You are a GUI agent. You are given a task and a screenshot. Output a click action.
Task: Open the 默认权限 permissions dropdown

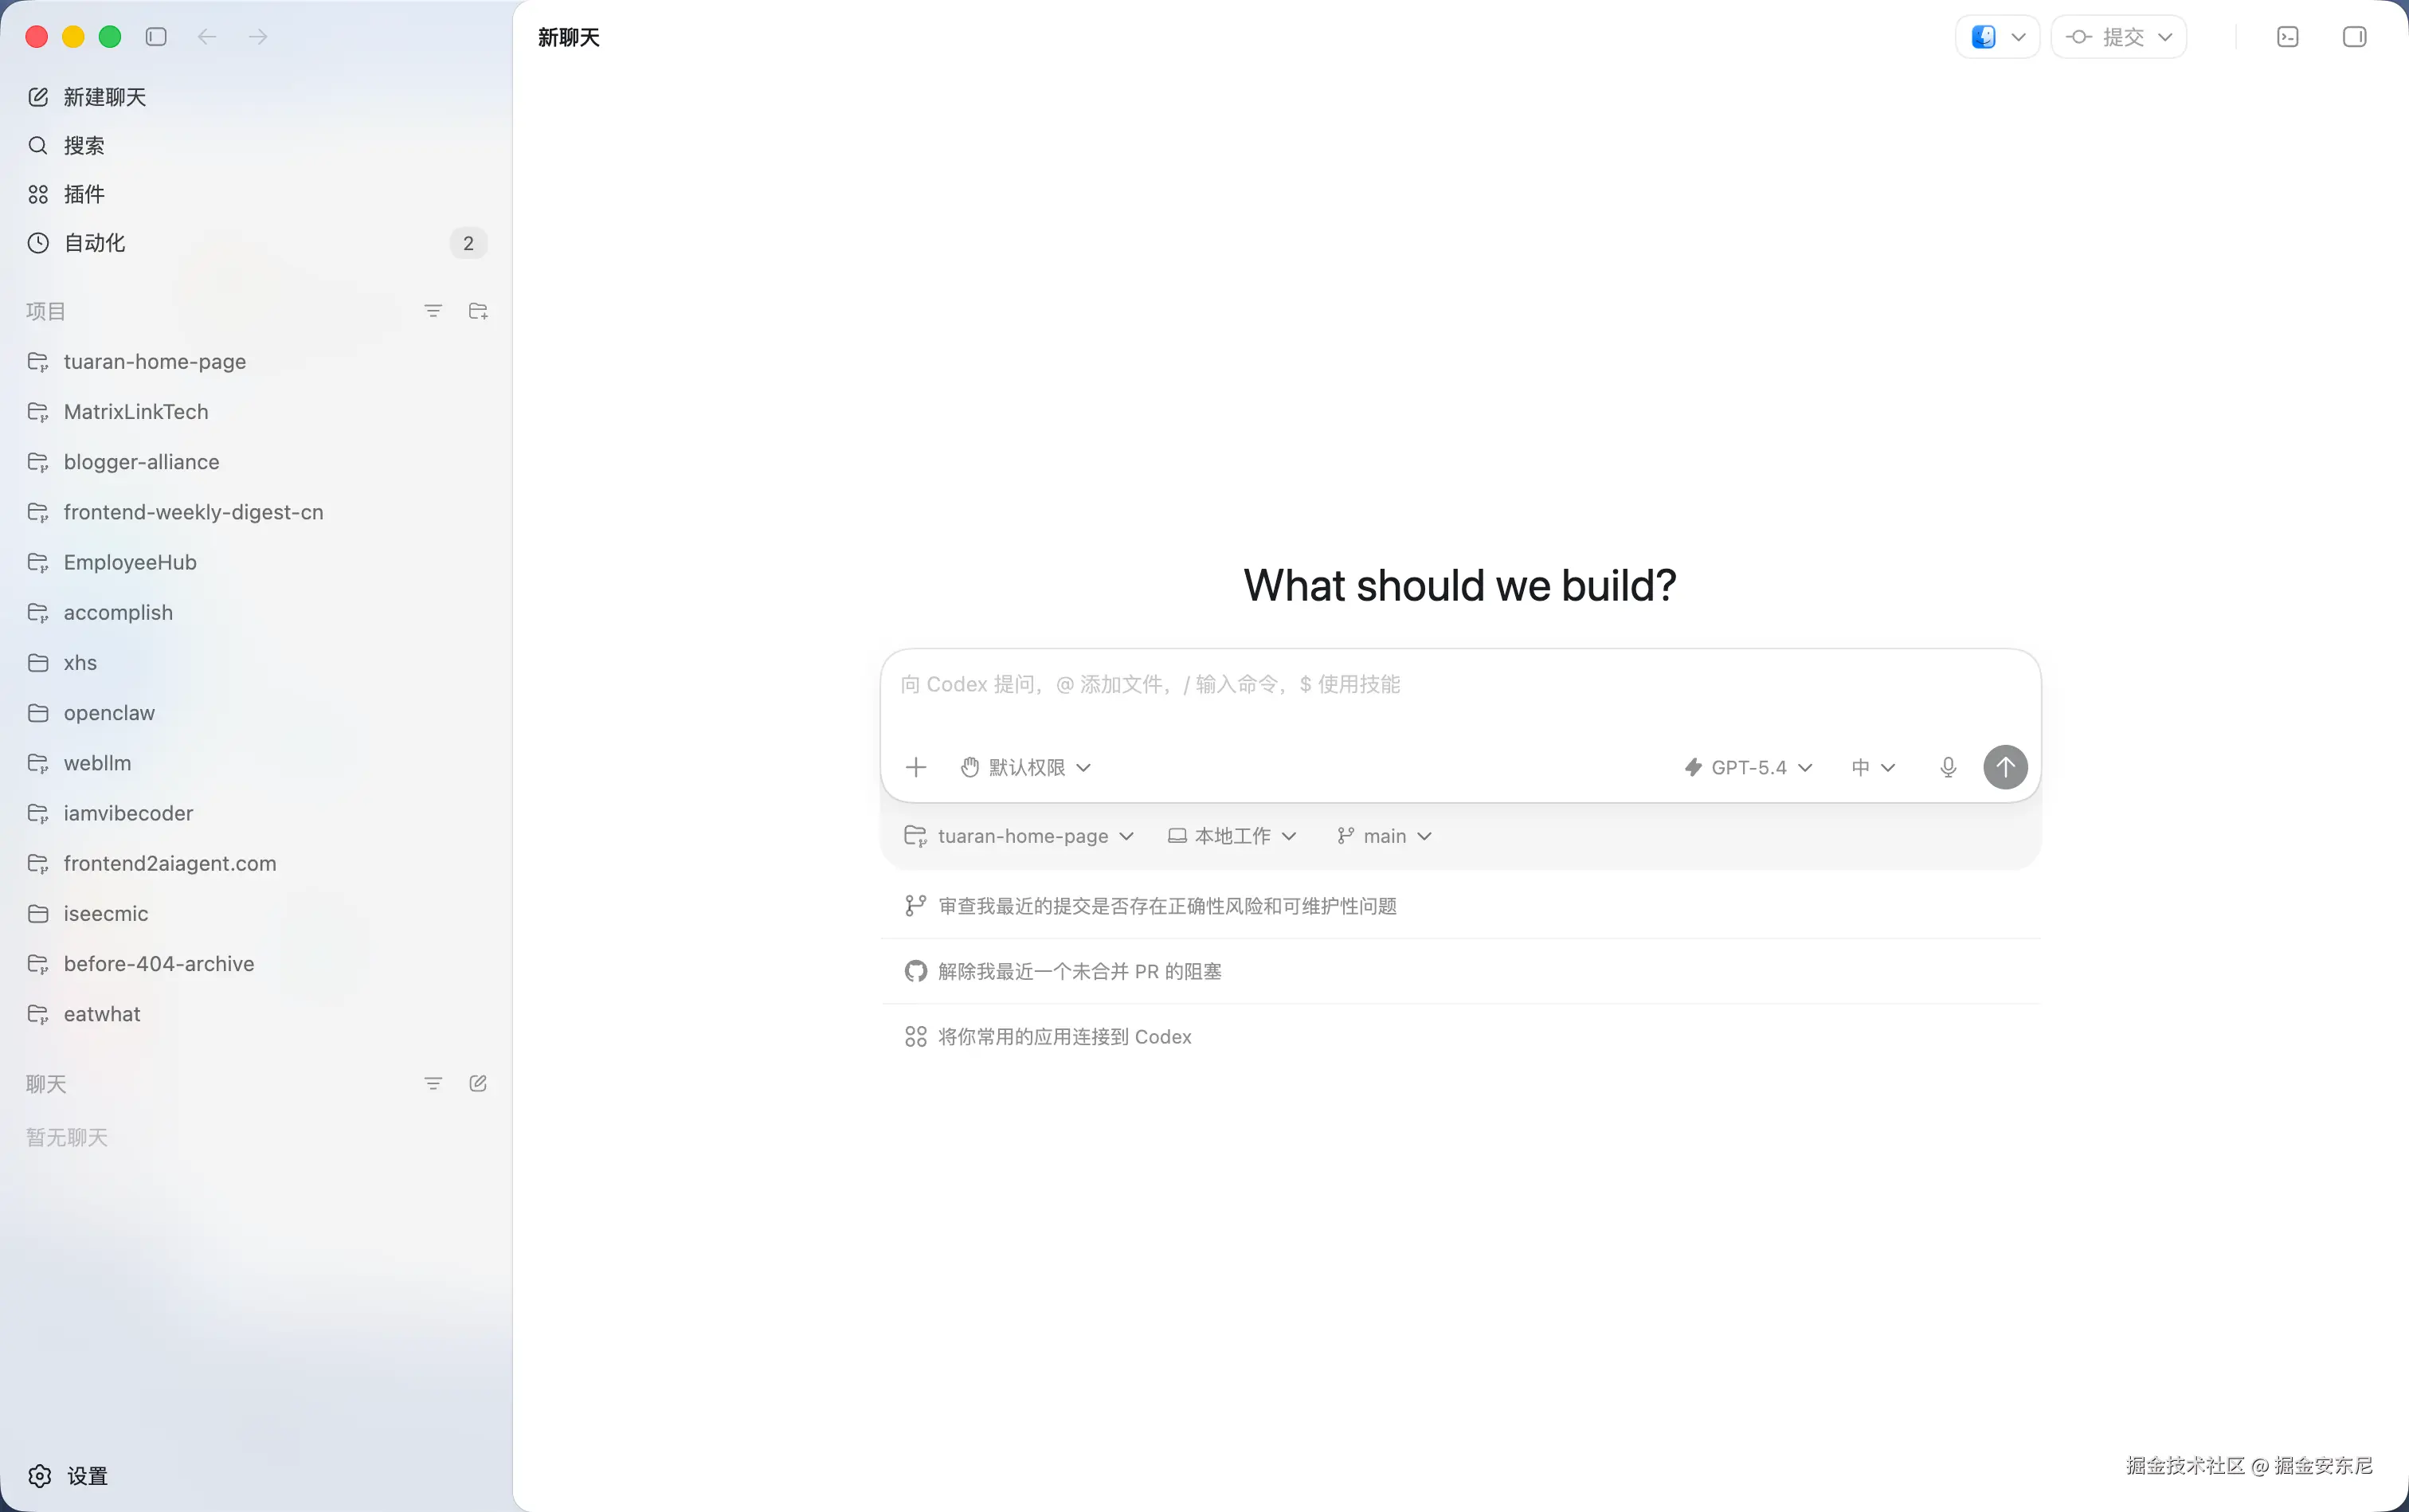coord(1025,767)
